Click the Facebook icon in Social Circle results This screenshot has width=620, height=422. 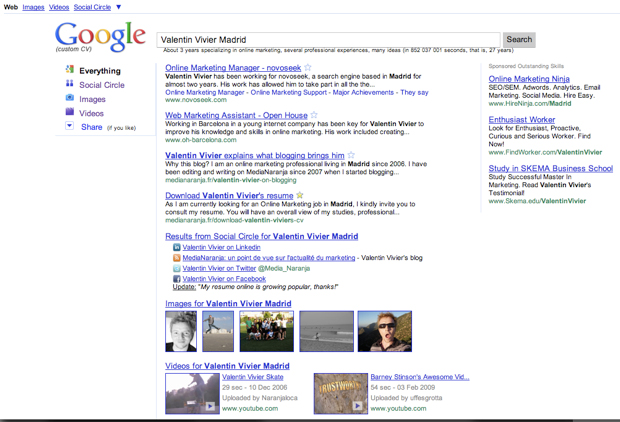pyautogui.click(x=177, y=279)
